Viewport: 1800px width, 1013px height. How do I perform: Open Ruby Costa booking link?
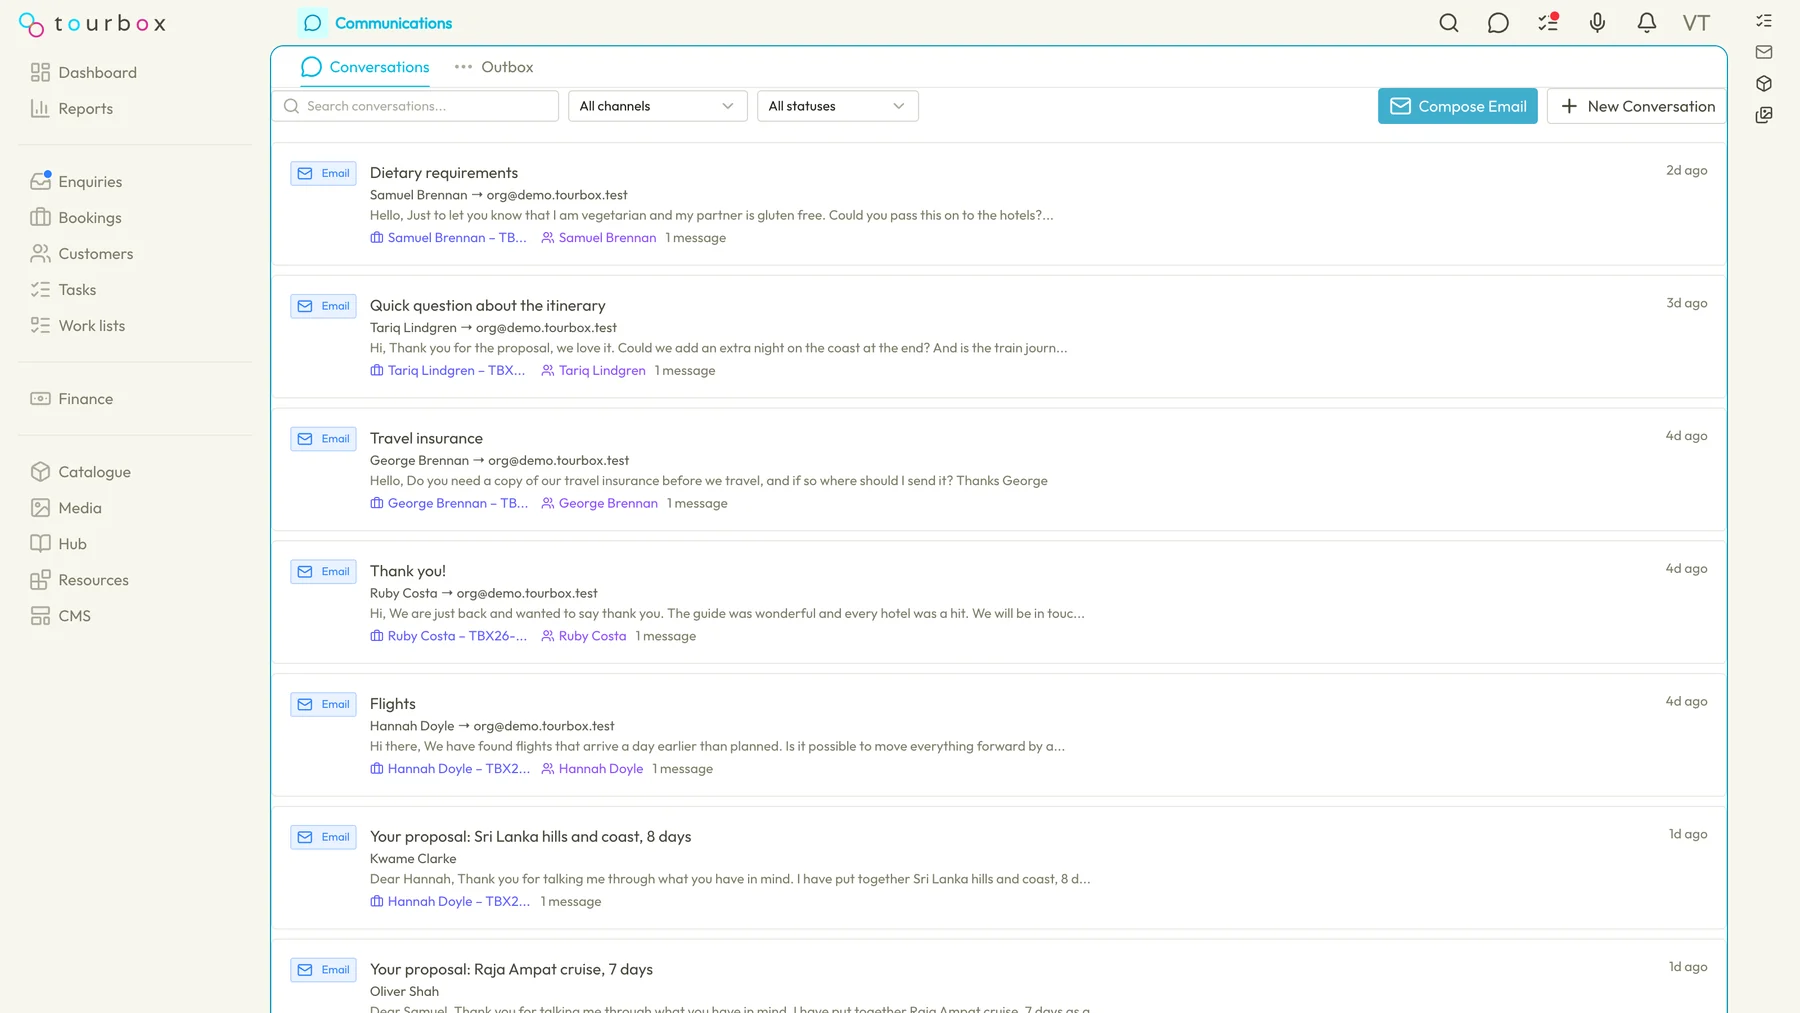click(448, 636)
